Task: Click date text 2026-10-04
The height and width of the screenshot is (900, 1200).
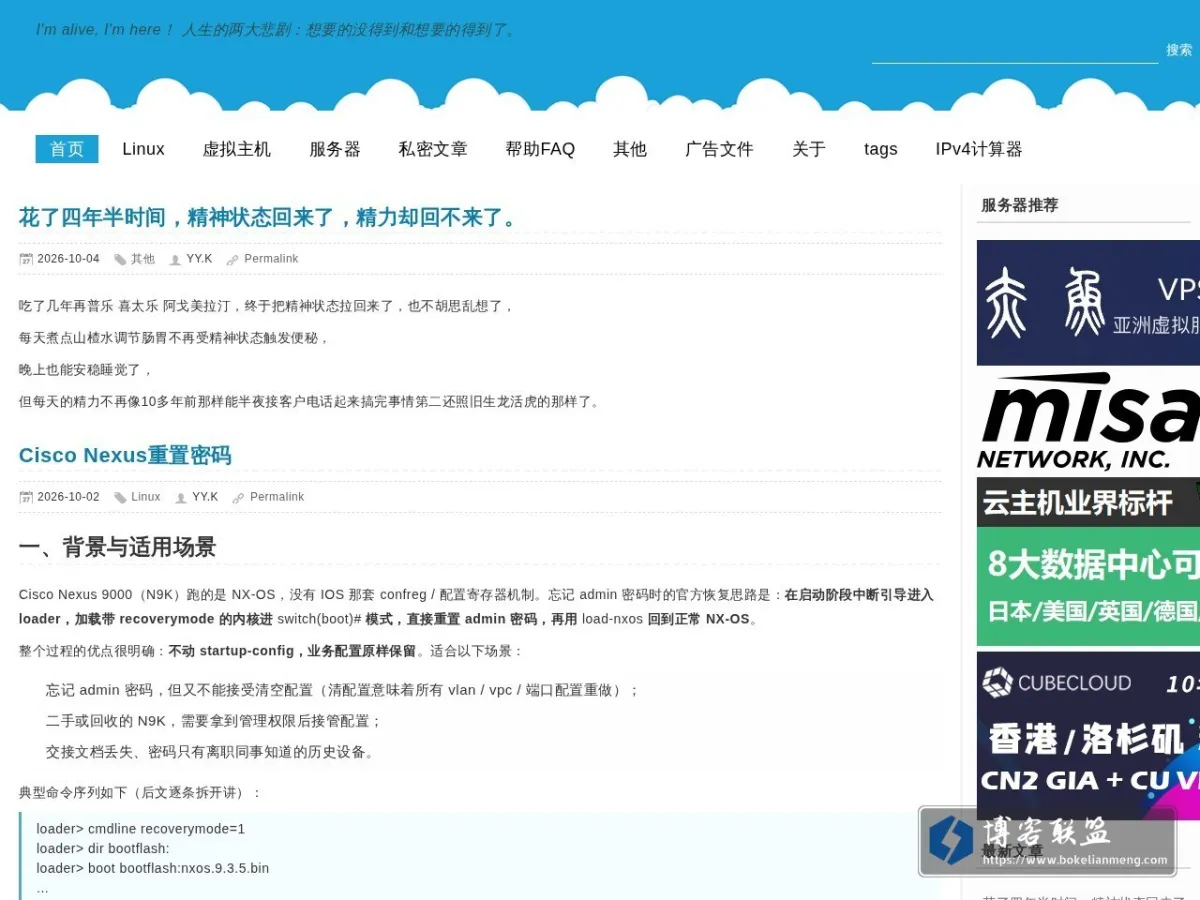Action: (68, 259)
